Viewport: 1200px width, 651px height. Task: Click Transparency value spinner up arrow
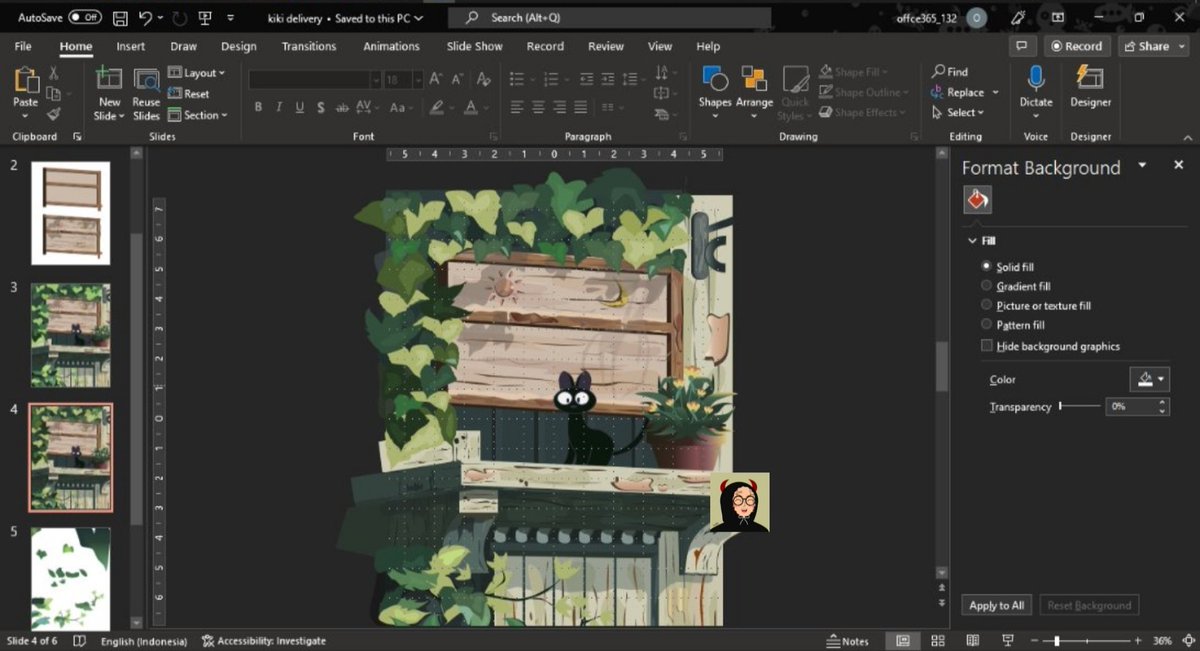click(x=1162, y=402)
